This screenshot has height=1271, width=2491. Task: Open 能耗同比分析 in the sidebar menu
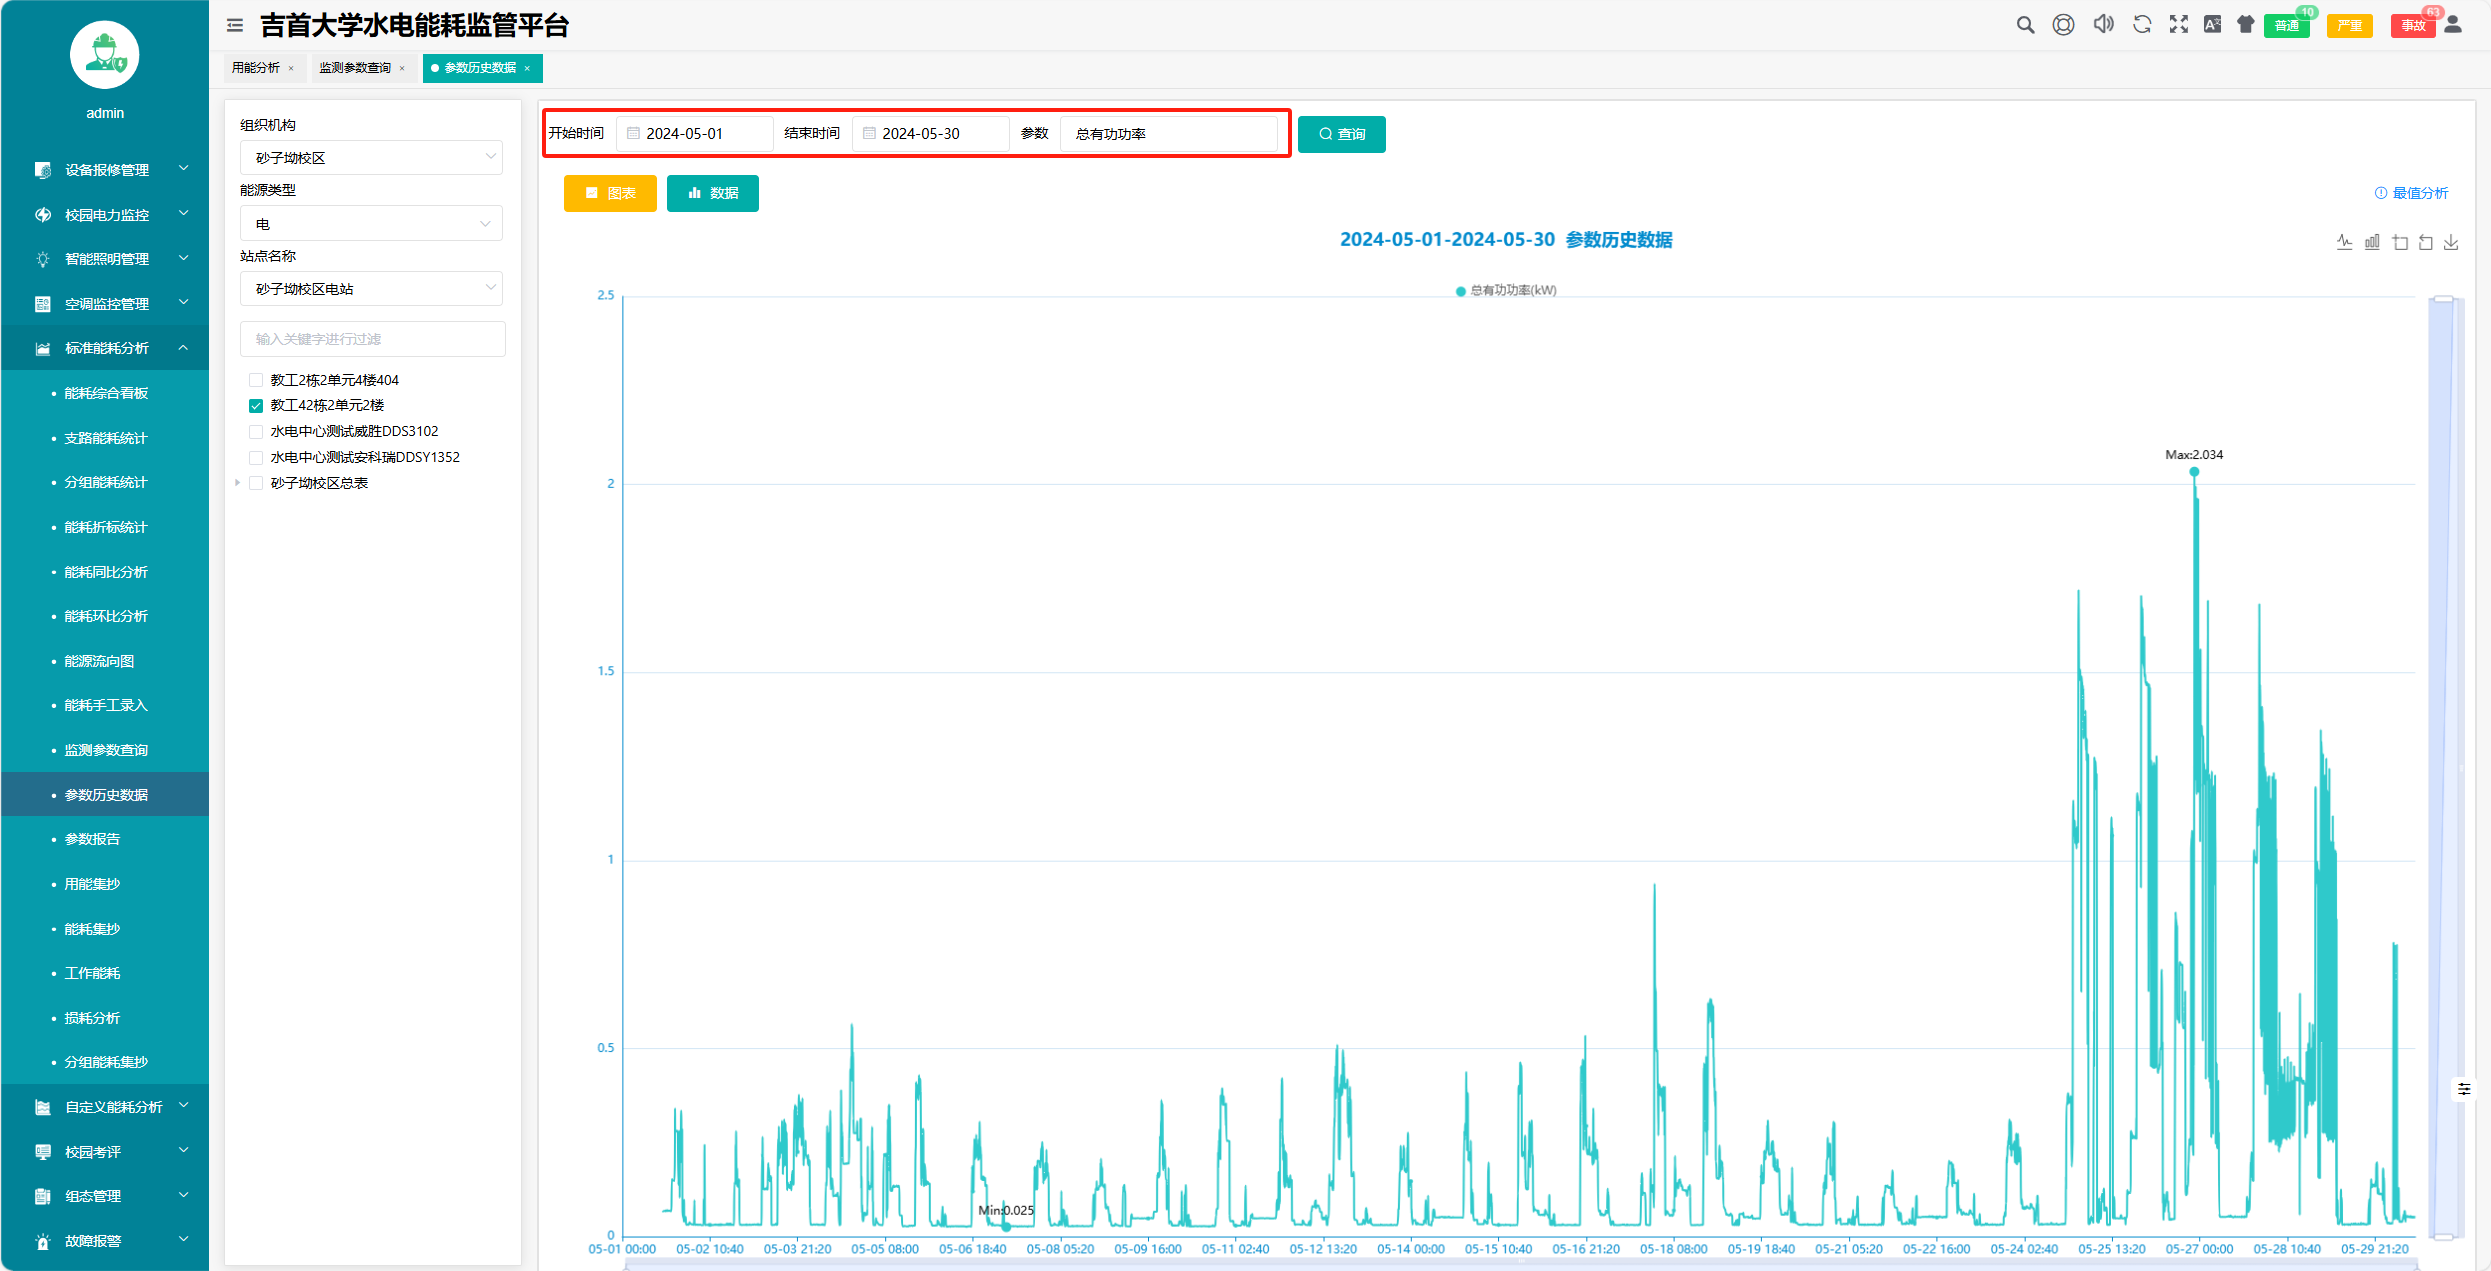pyautogui.click(x=106, y=572)
